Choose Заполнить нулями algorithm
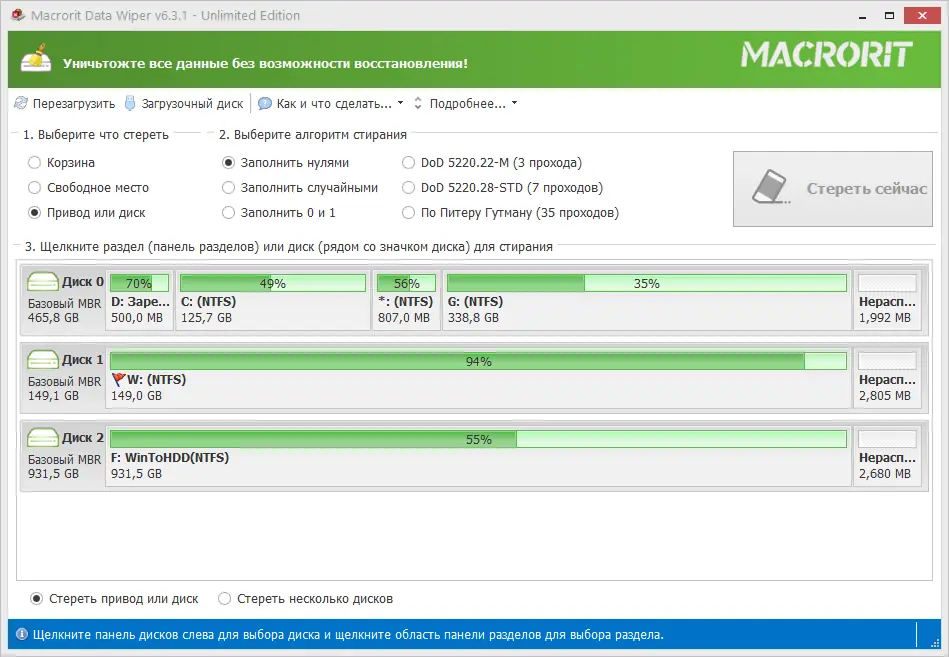Screen dimensions: 949x657 click(x=285, y=162)
